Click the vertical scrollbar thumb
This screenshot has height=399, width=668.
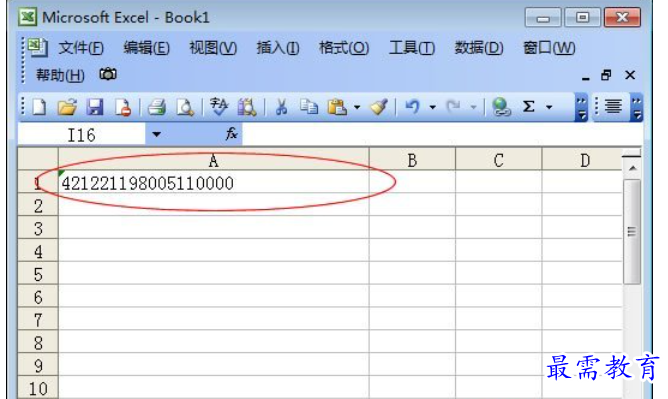pos(632,231)
